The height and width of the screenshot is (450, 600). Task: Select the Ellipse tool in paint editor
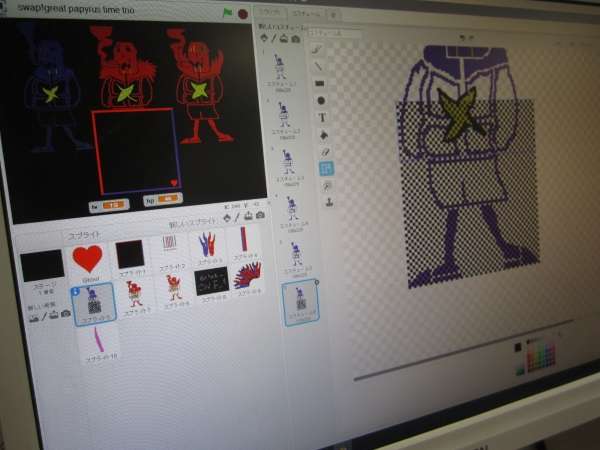[321, 100]
